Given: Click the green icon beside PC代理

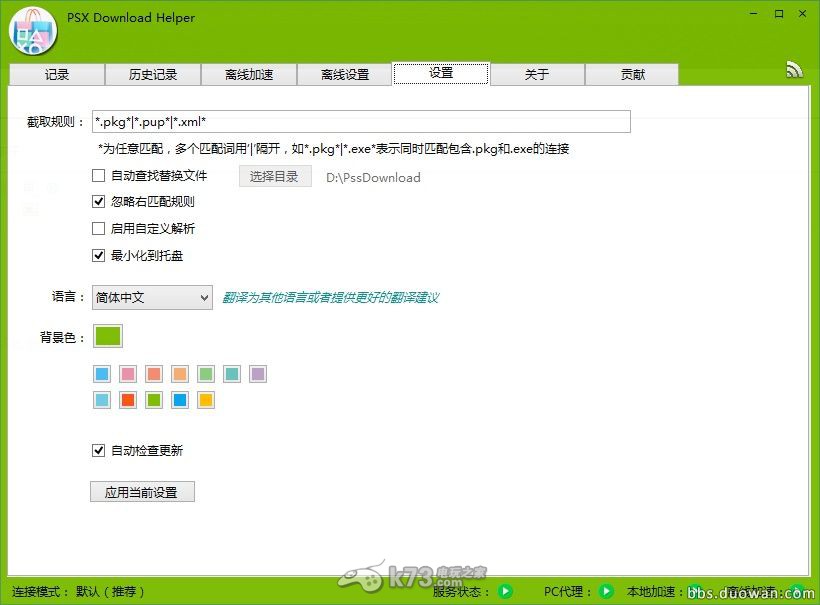Looking at the screenshot, I should [x=607, y=591].
